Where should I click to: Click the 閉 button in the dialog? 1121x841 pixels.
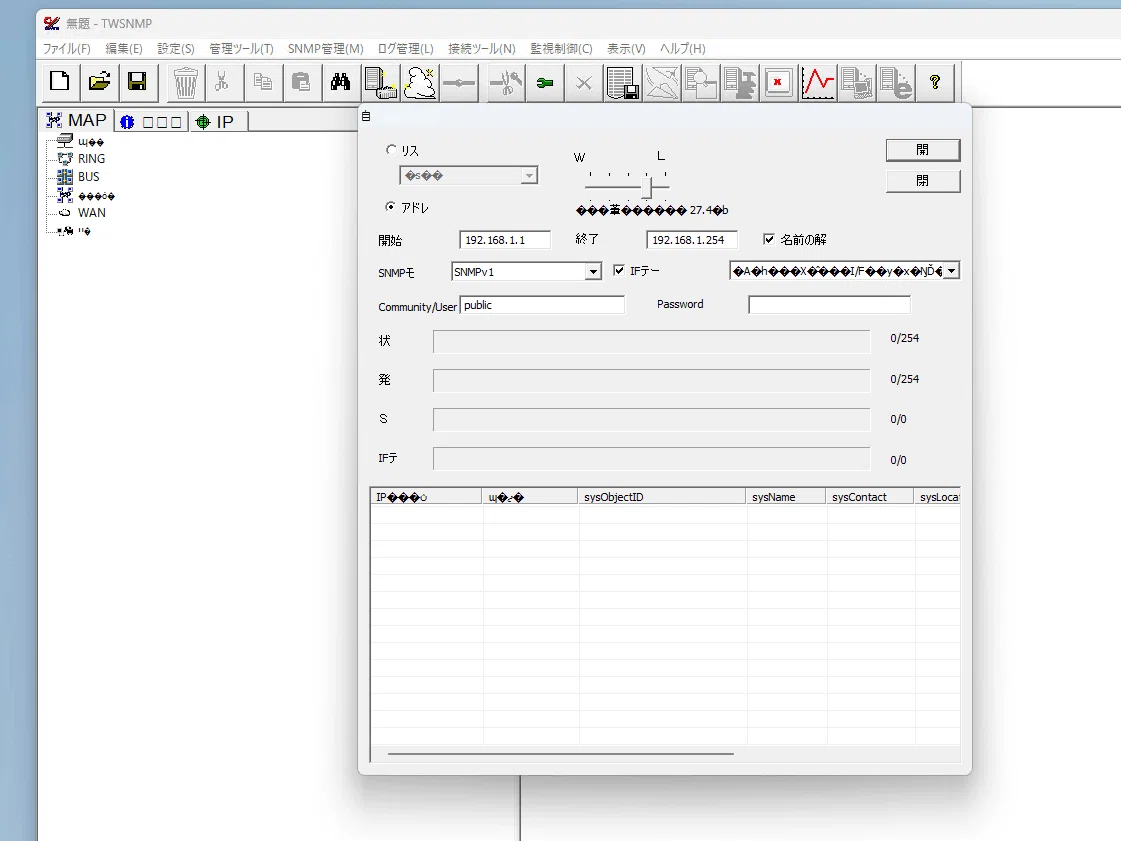click(x=922, y=181)
